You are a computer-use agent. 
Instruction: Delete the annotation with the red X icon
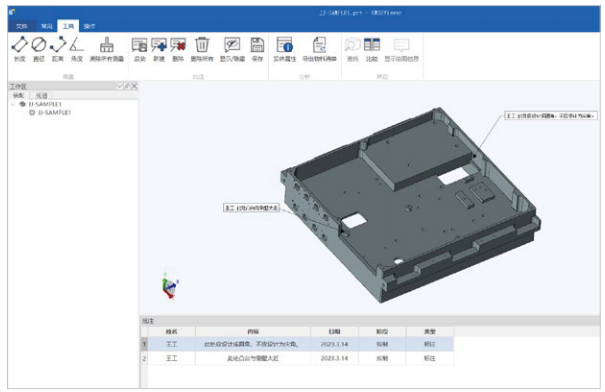click(x=178, y=49)
